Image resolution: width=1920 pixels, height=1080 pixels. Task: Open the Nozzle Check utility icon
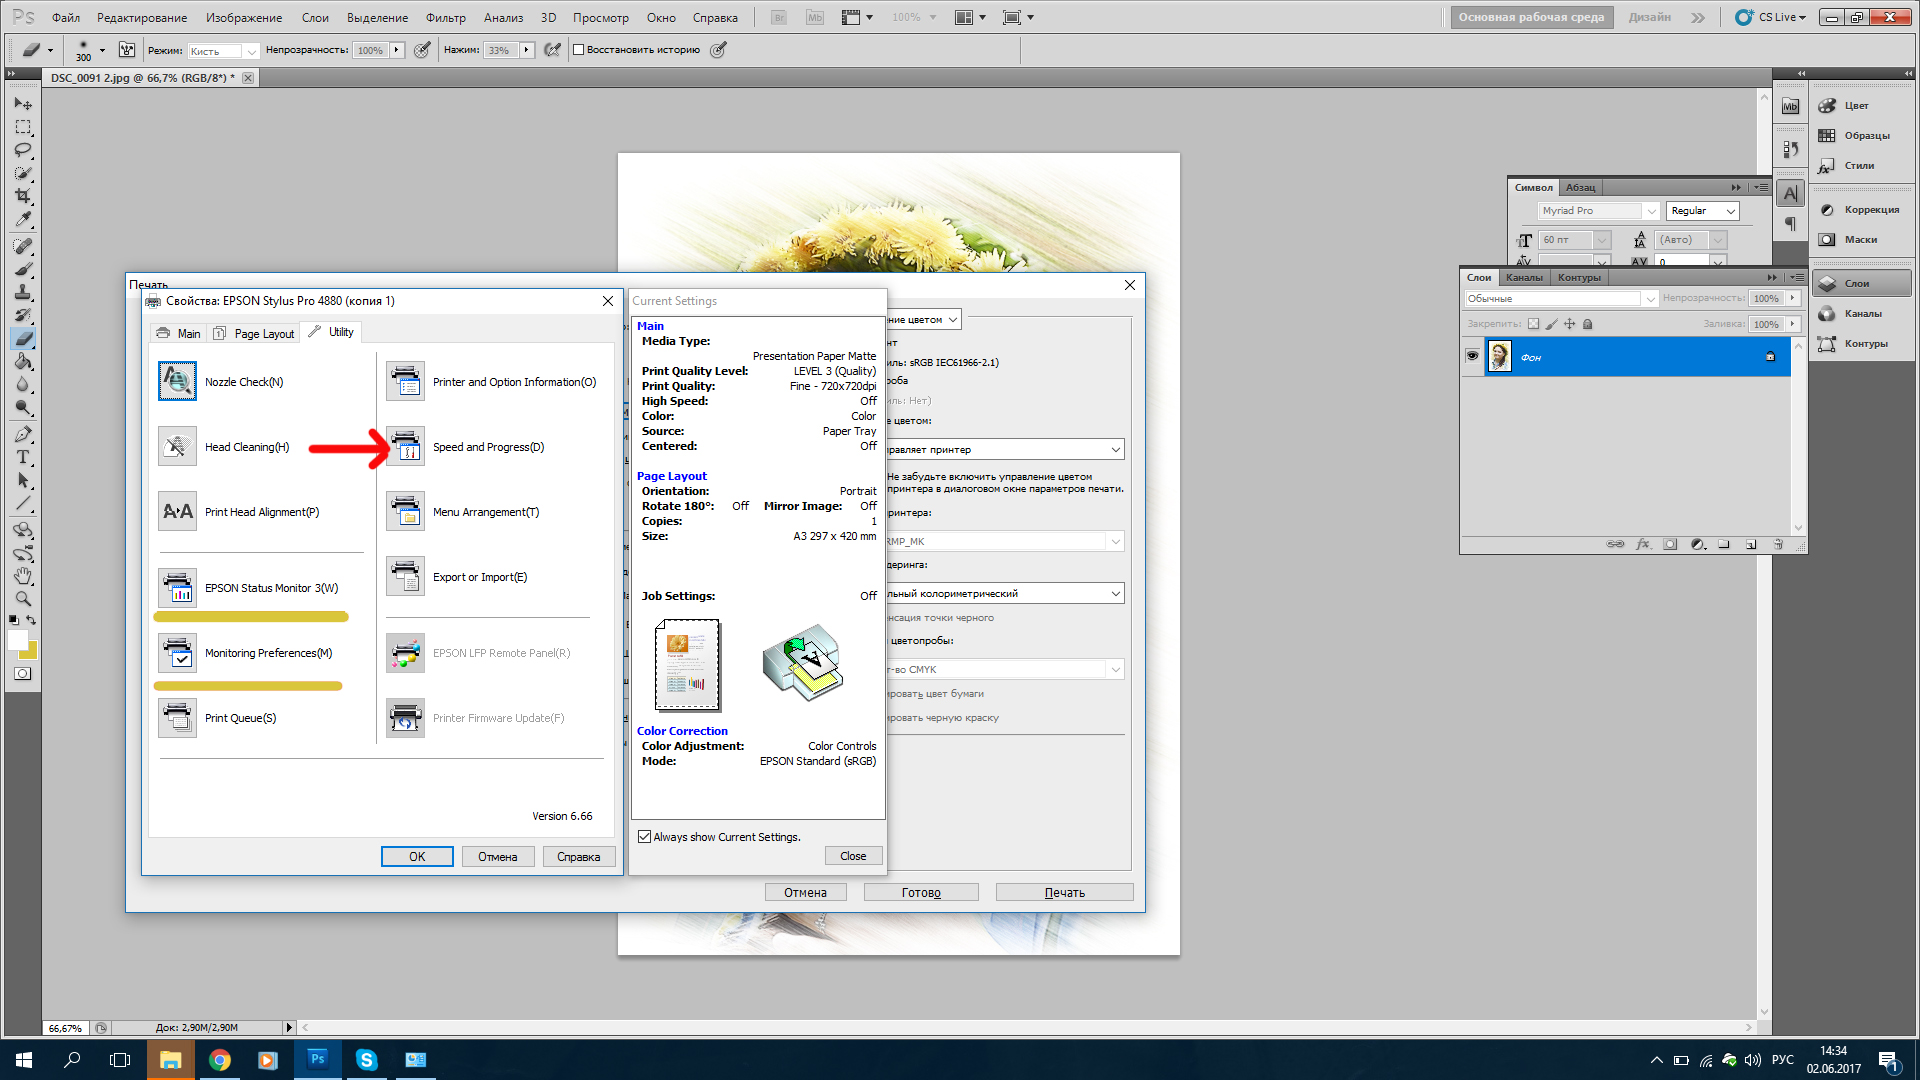click(x=177, y=381)
